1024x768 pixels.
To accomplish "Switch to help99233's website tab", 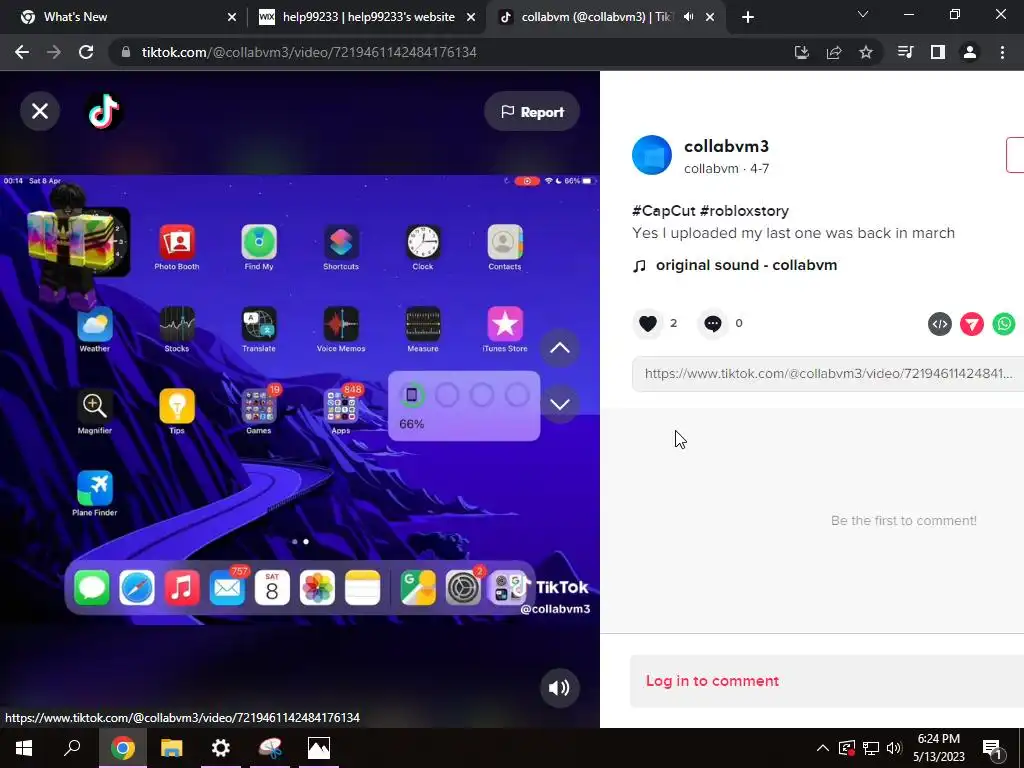I will tap(368, 17).
